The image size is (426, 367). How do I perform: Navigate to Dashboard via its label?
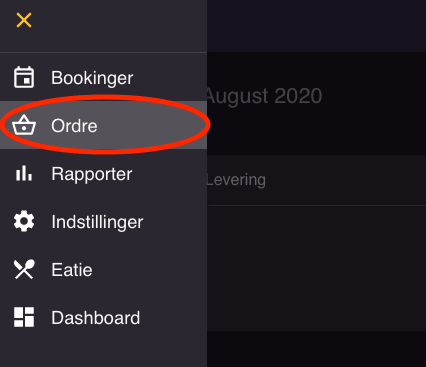tap(95, 318)
